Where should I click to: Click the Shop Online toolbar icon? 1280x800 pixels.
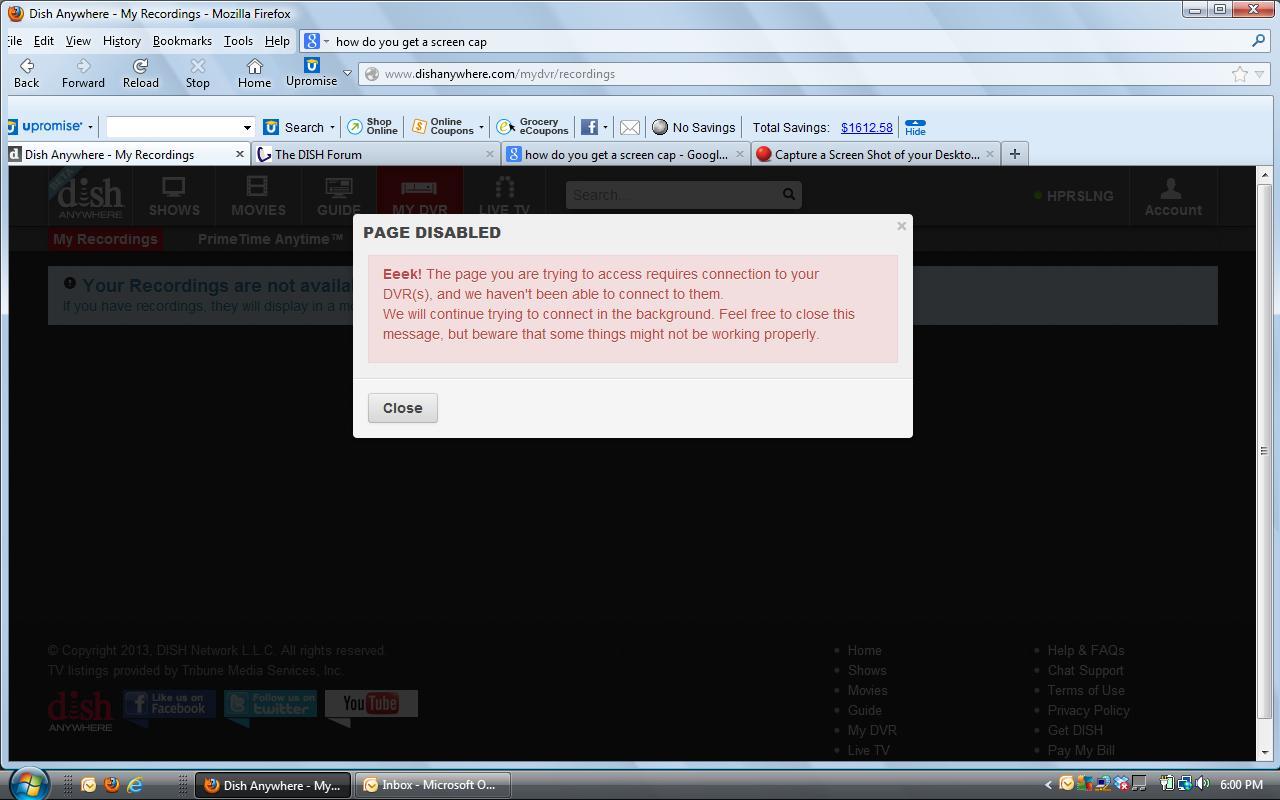tap(372, 127)
